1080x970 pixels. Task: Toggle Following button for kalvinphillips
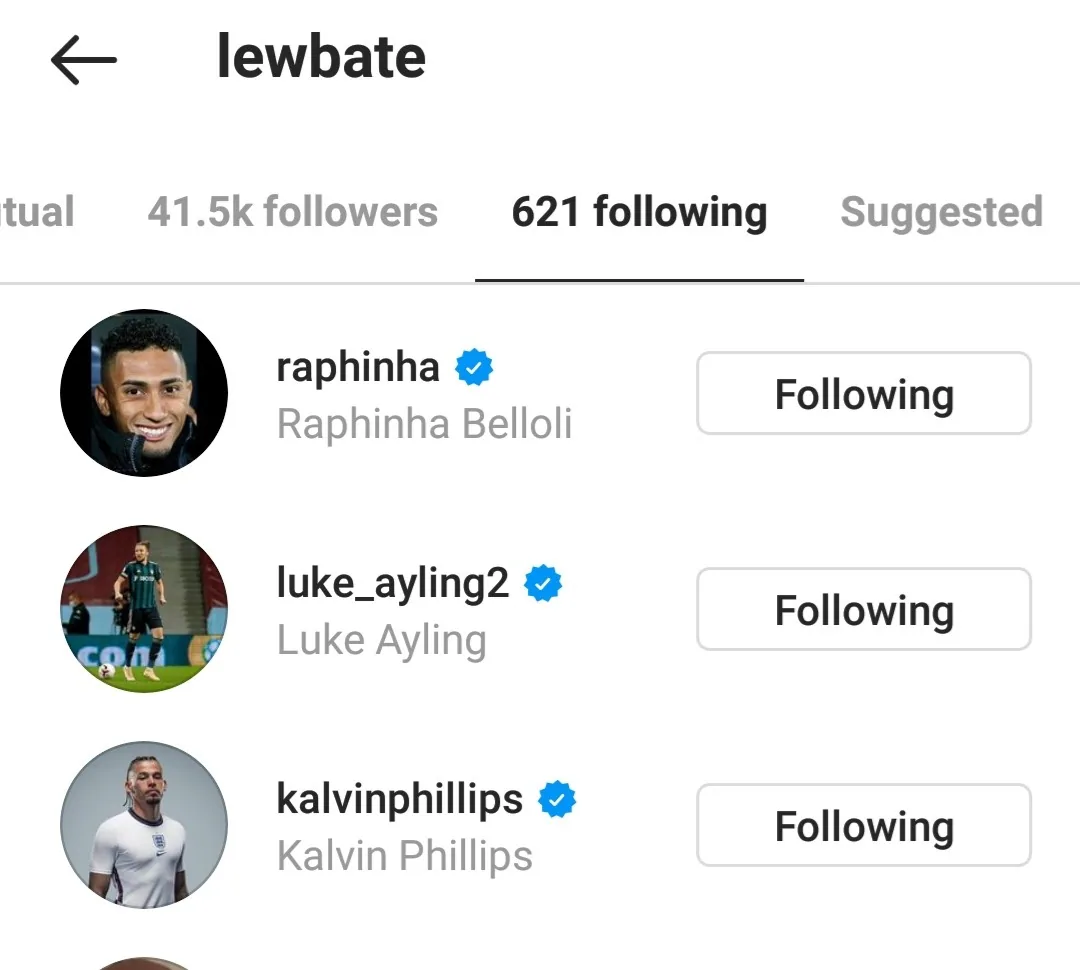click(863, 825)
